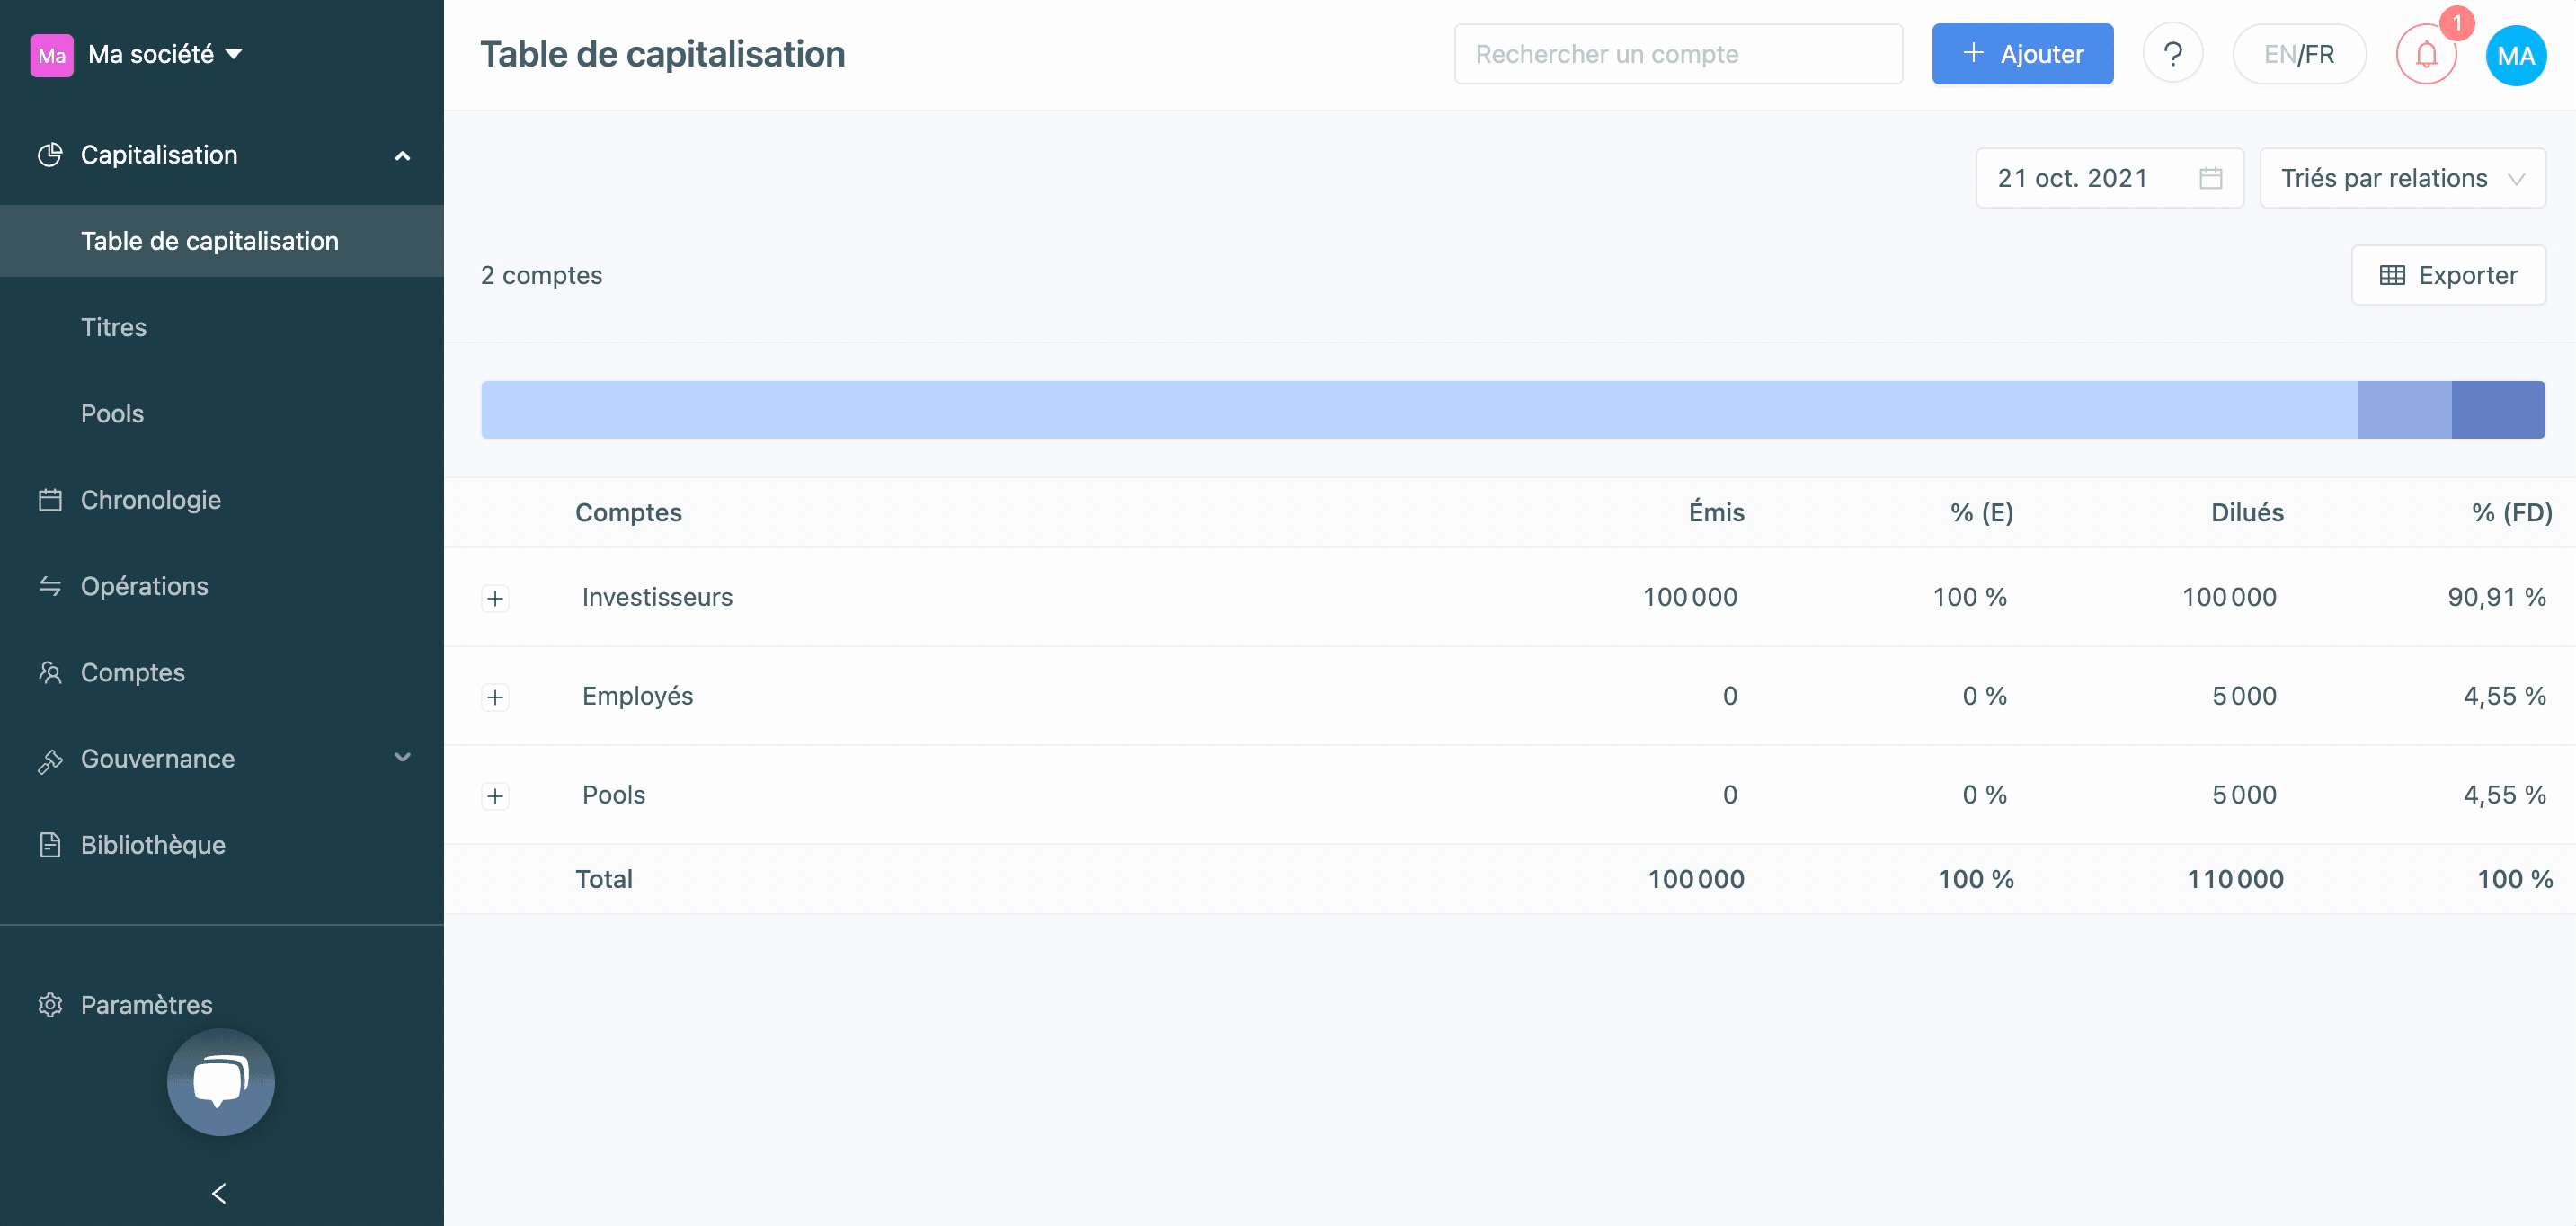This screenshot has width=2576, height=1226.
Task: Expand the Investisseurs row
Action: [x=495, y=598]
